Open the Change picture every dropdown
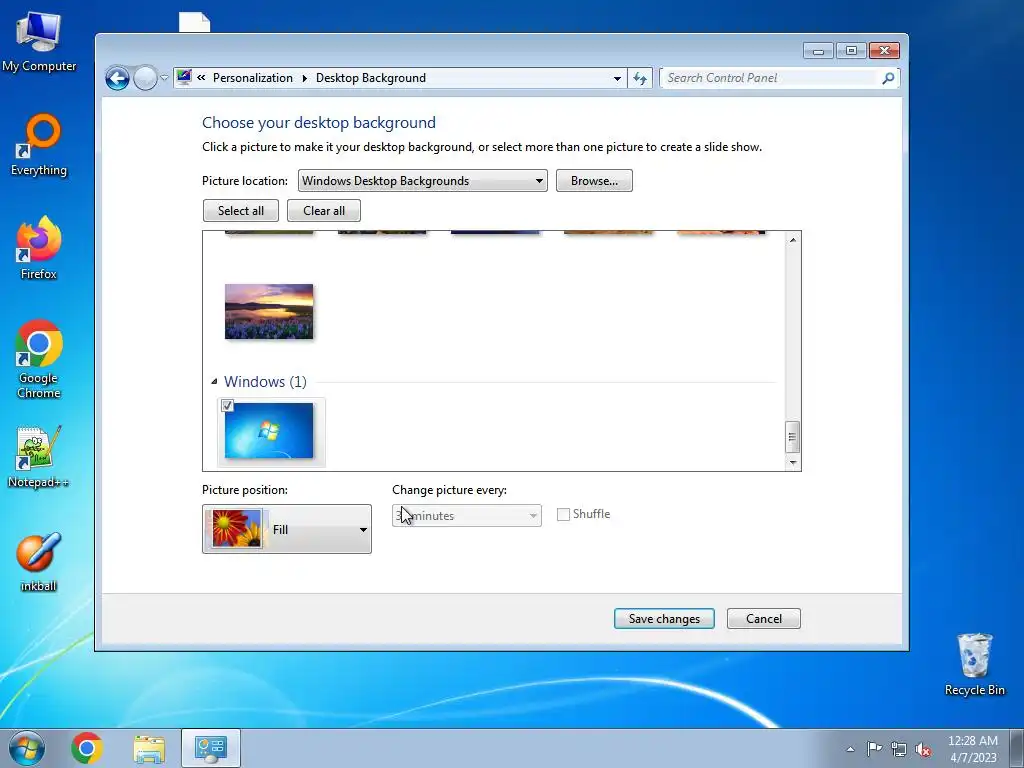1024x768 pixels. coord(466,515)
